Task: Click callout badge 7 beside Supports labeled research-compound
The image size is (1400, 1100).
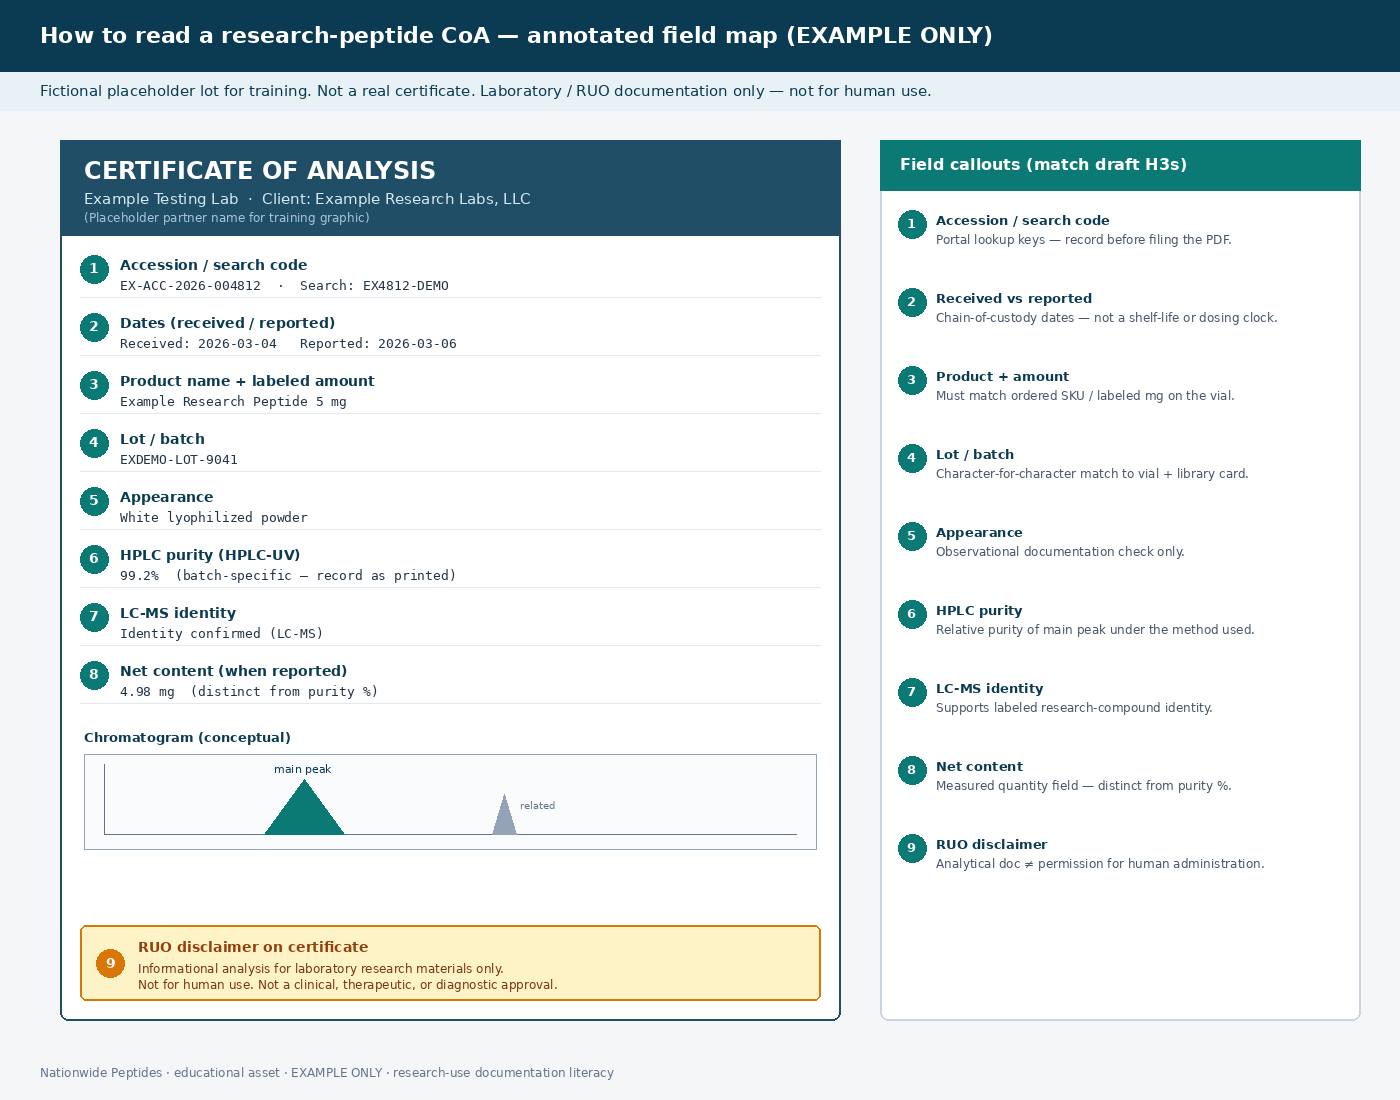Action: pos(912,692)
